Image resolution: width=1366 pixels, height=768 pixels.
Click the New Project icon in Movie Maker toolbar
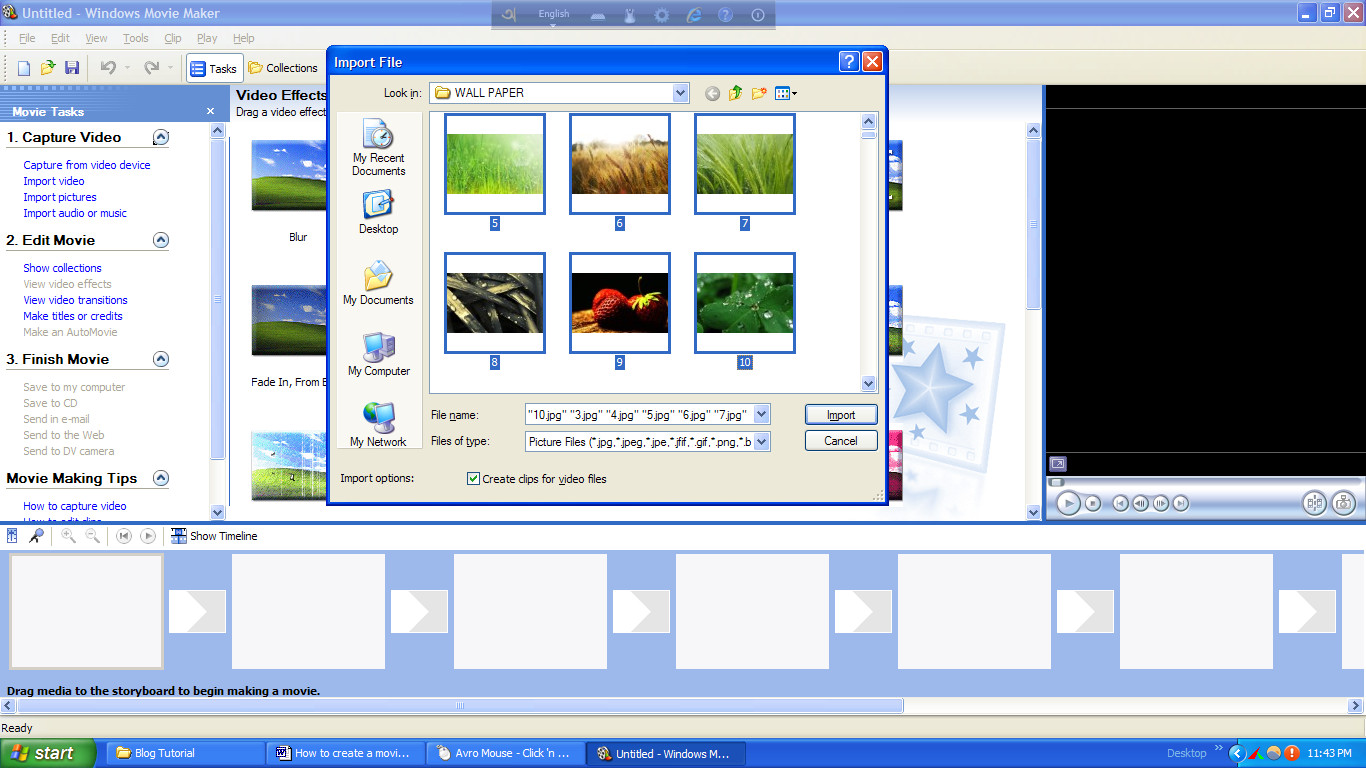click(24, 68)
